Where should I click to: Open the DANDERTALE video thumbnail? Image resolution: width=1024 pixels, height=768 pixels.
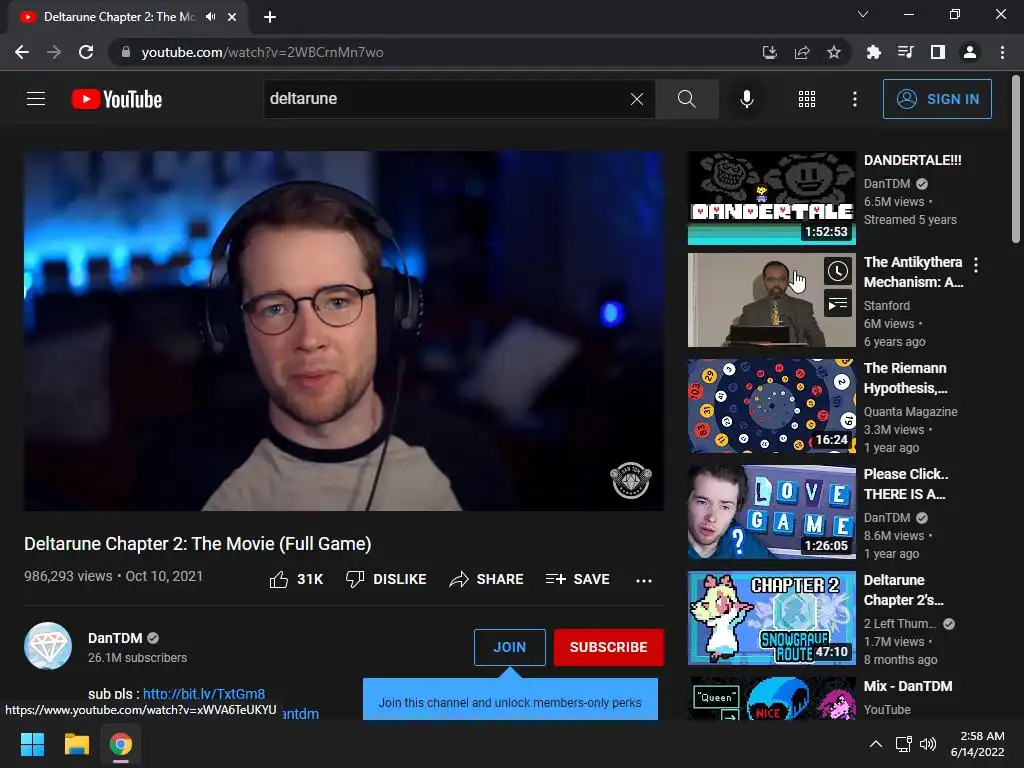tap(771, 198)
